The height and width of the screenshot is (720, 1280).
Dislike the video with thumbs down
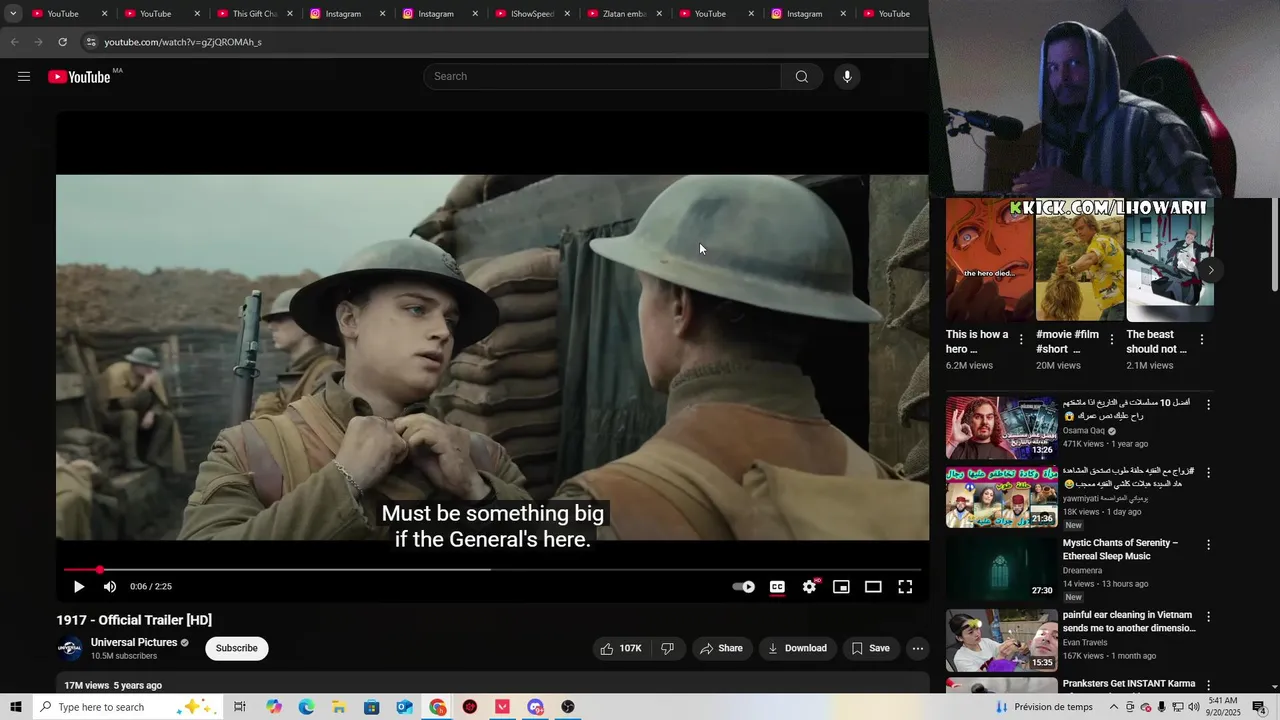point(667,648)
